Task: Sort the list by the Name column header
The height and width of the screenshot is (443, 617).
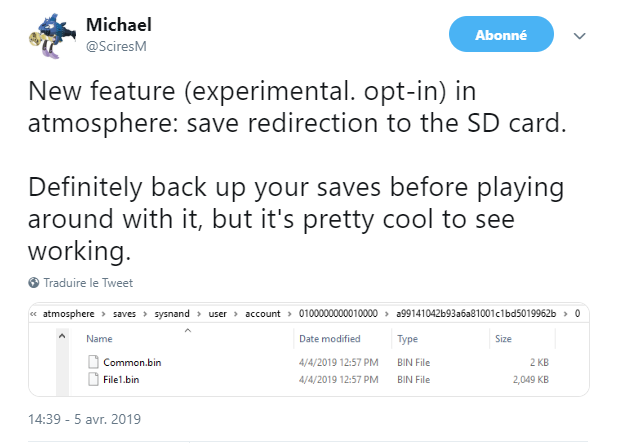Action: coord(99,338)
